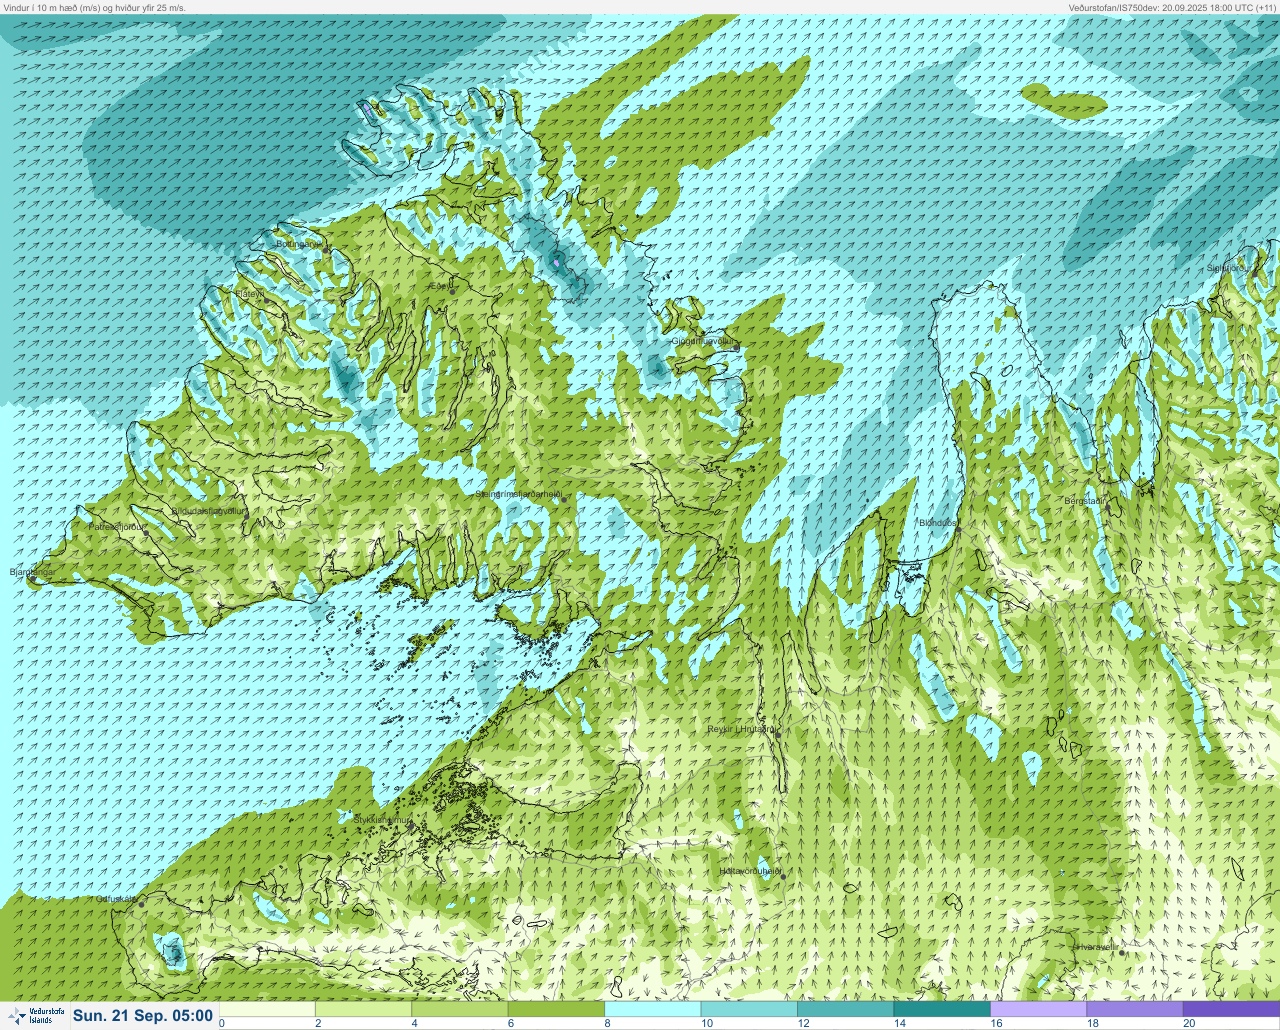This screenshot has width=1280, height=1030.
Task: Click the 4–6 m/s green legend swatch
Action: tap(461, 1009)
